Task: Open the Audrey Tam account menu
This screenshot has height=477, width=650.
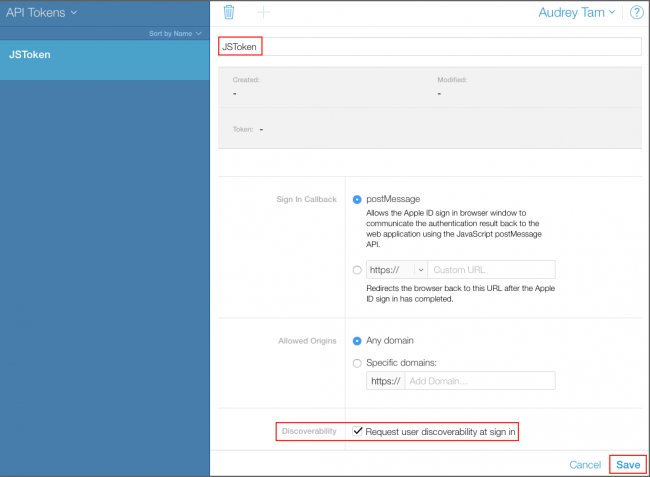Action: [577, 12]
